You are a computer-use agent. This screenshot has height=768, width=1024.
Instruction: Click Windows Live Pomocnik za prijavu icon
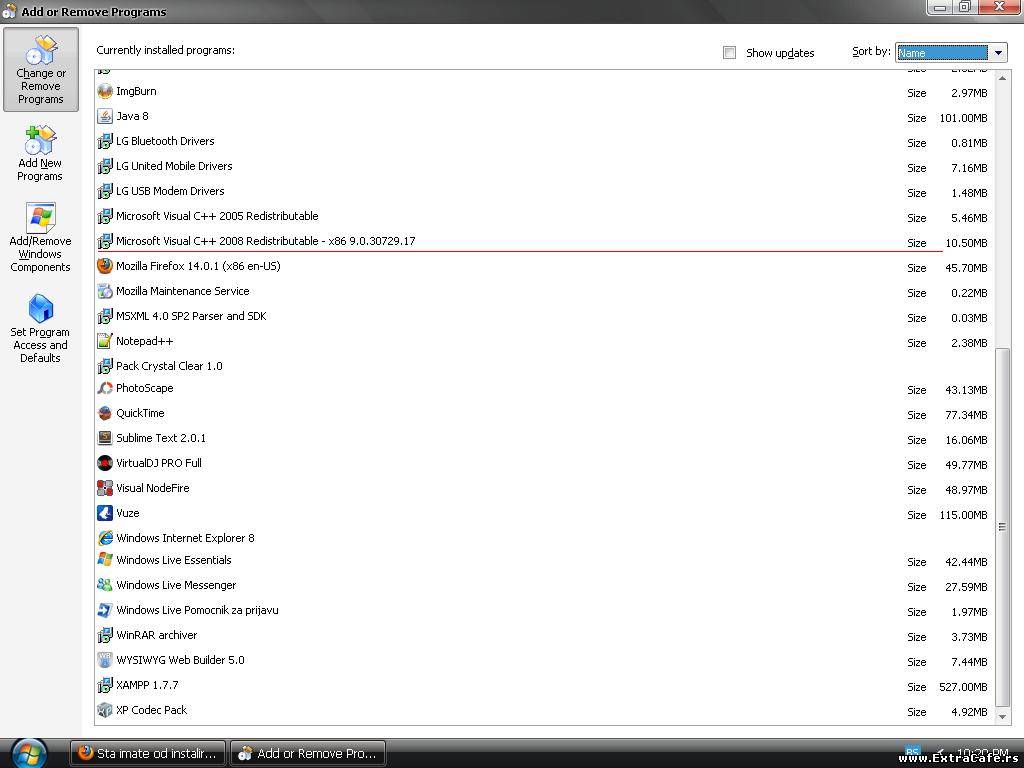(104, 610)
